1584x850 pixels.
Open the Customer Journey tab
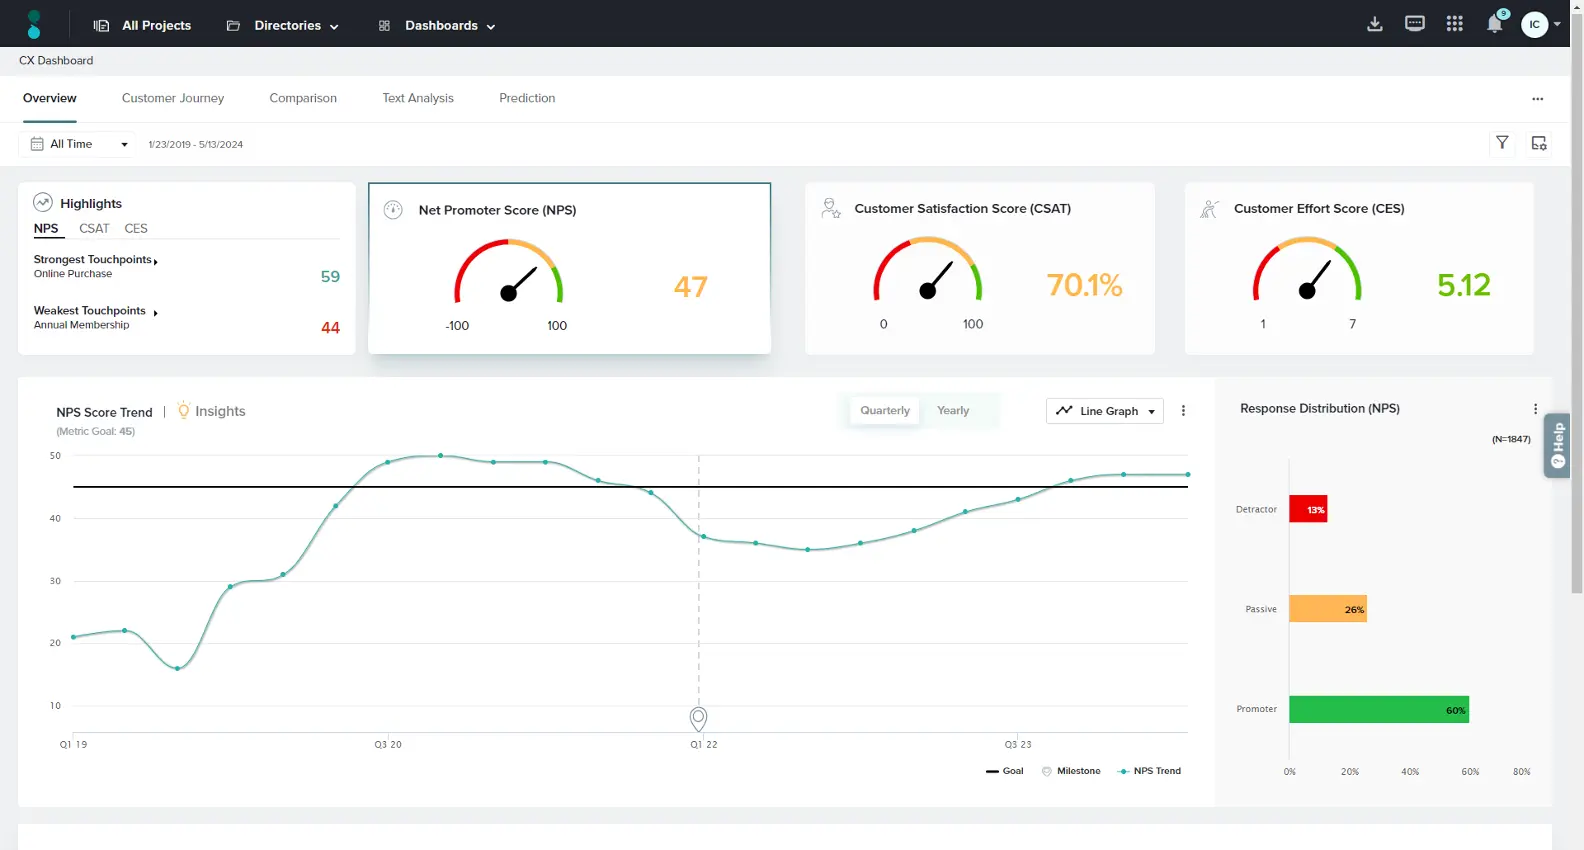(x=173, y=98)
